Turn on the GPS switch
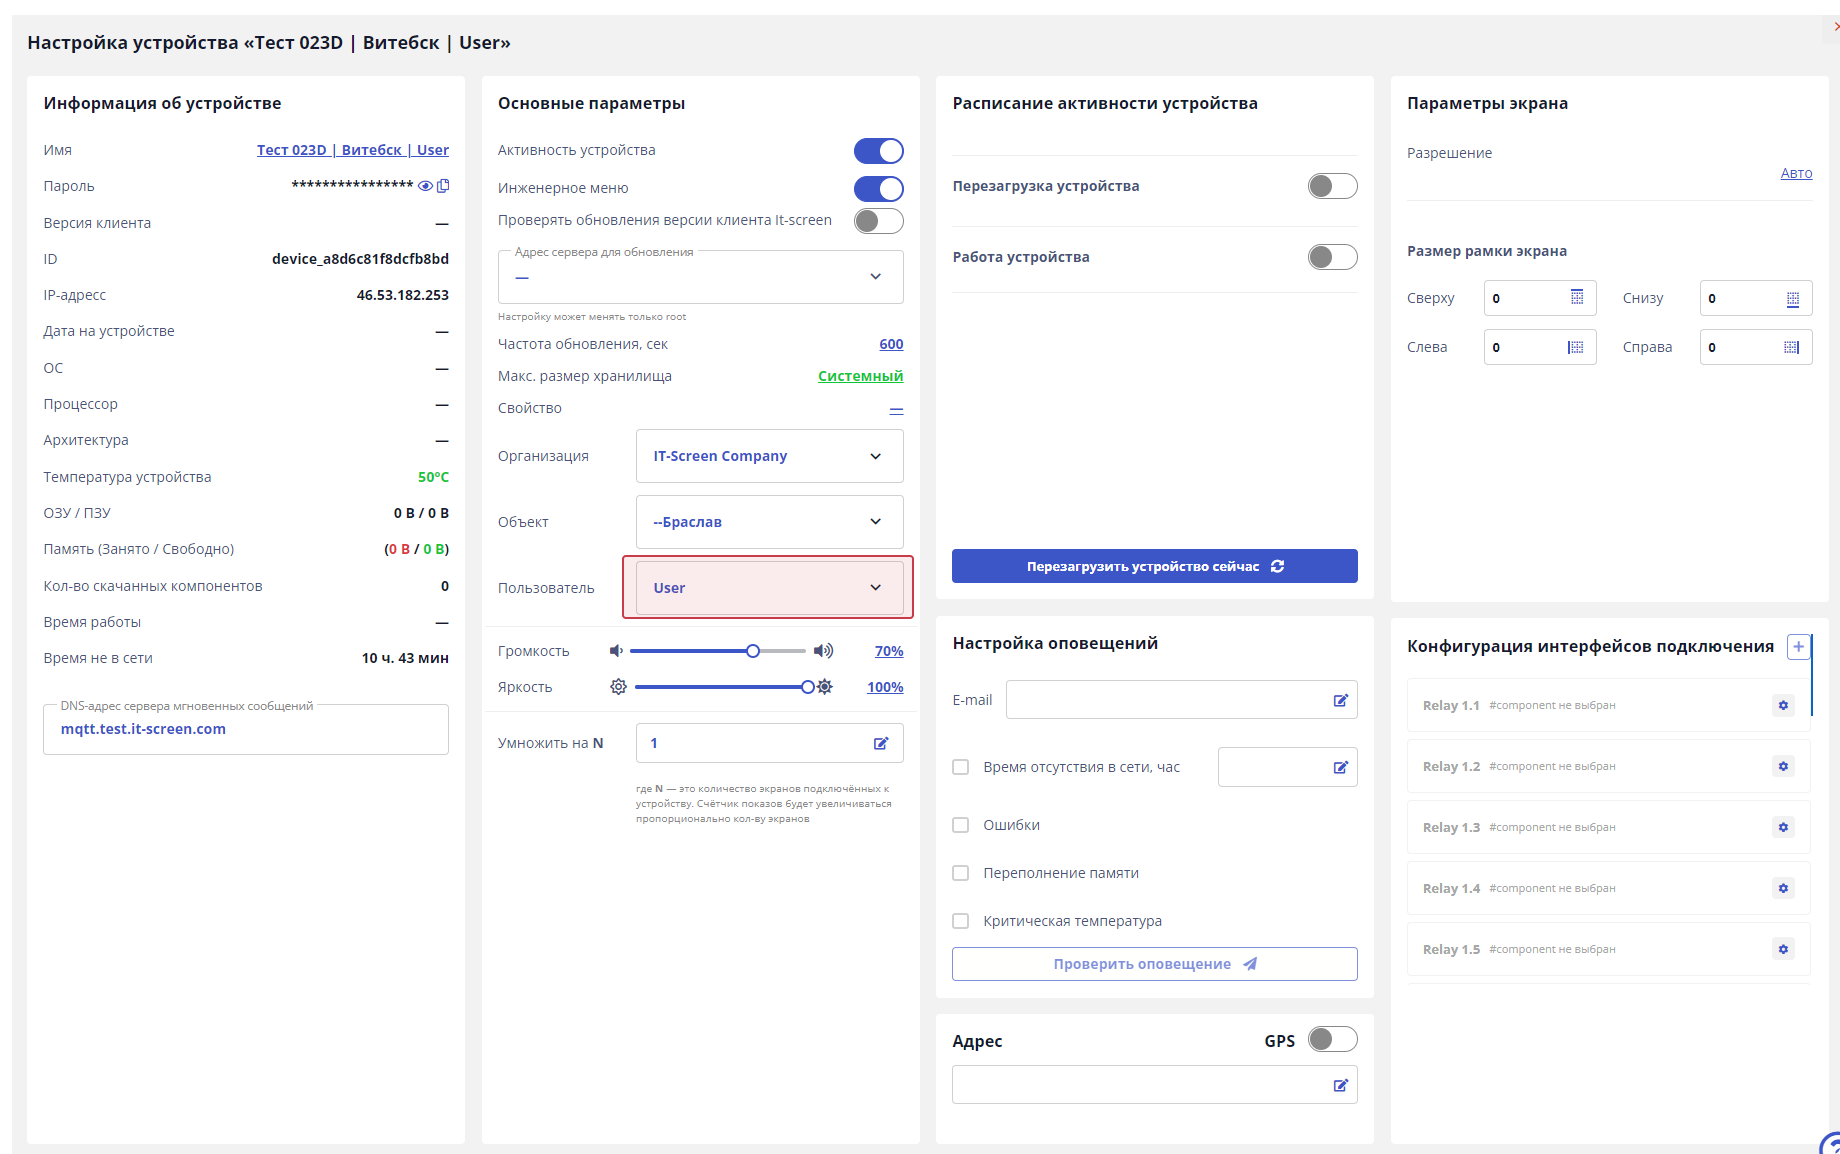1840x1154 pixels. pos(1333,1039)
